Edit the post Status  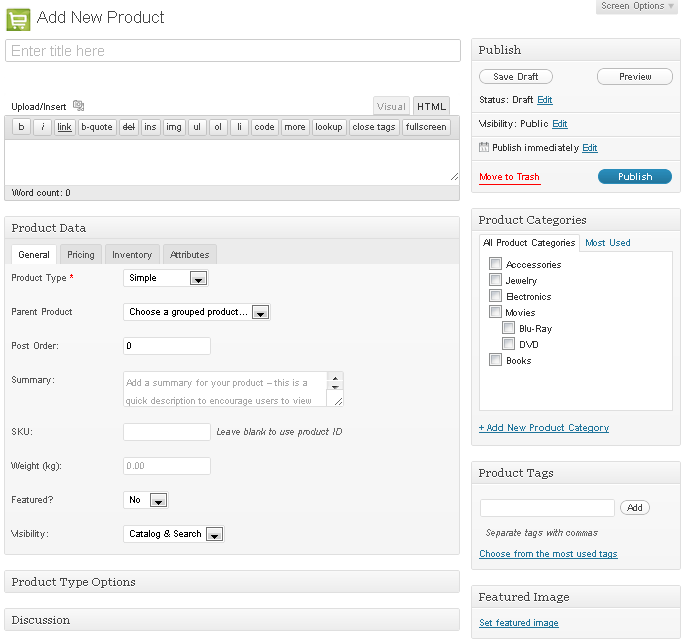[545, 100]
